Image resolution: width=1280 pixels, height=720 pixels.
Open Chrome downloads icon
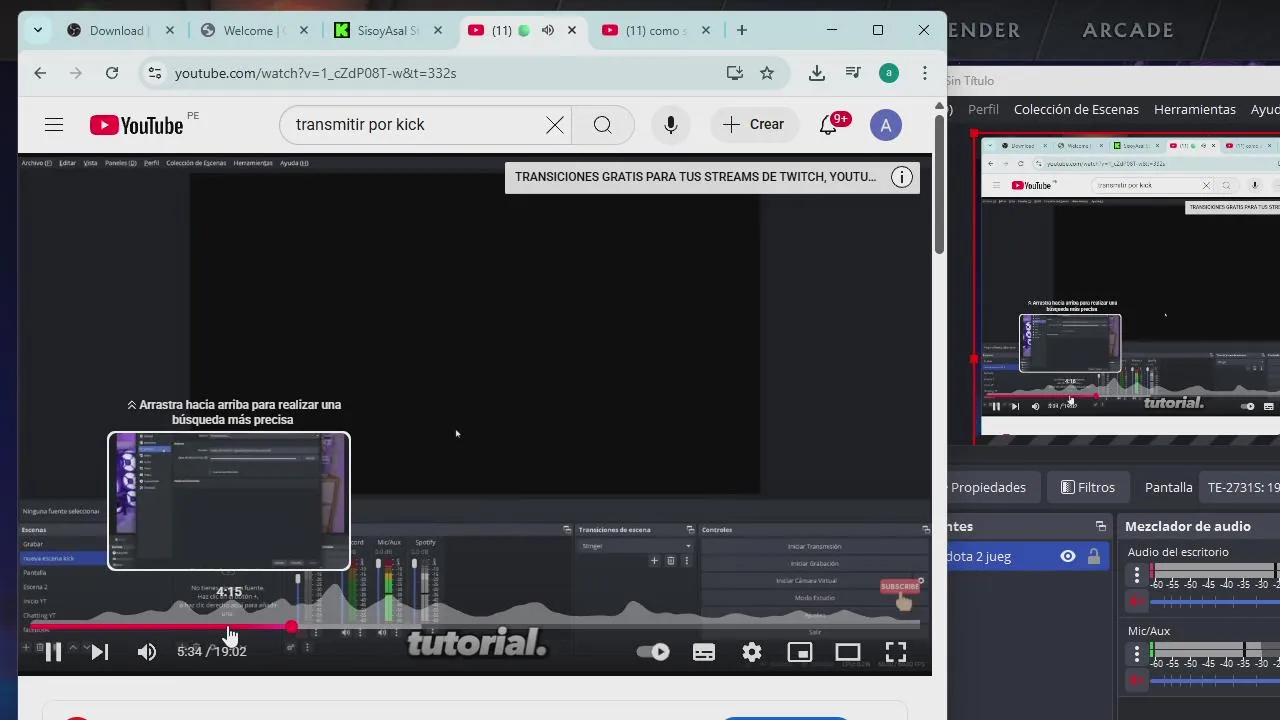(817, 73)
